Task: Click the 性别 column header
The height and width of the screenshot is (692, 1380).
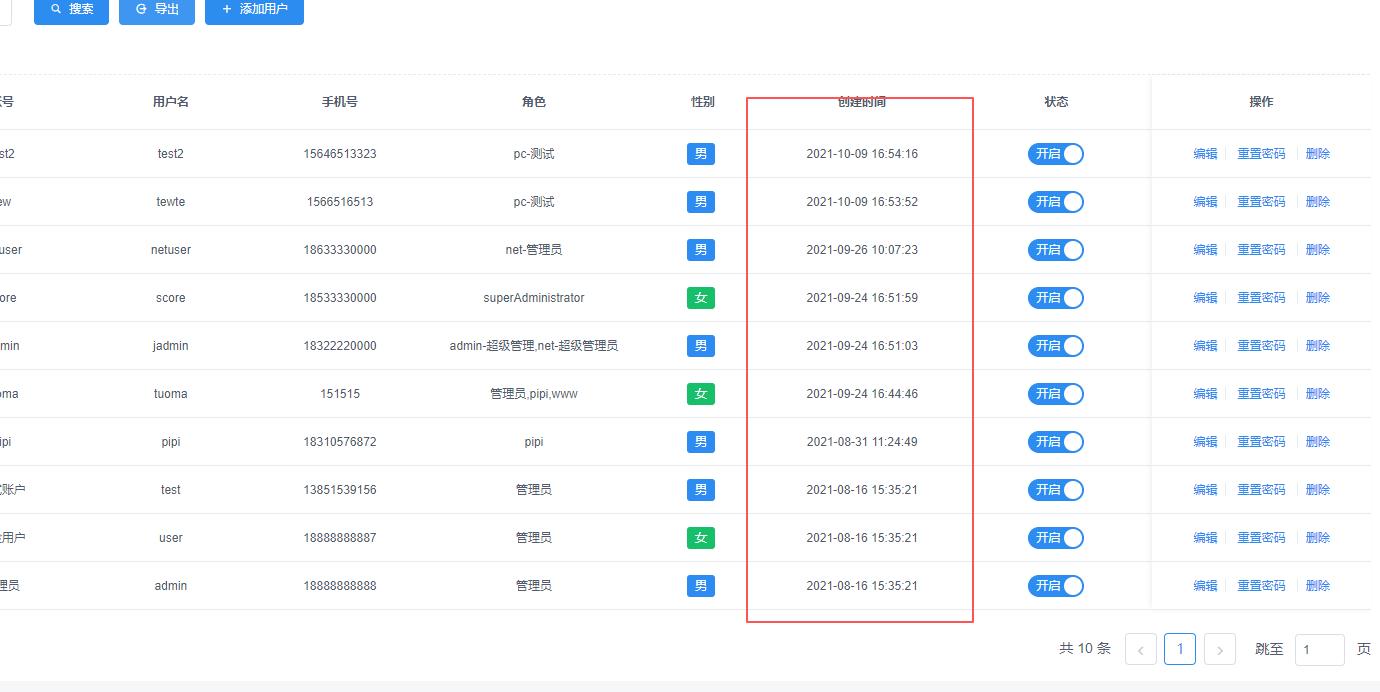Action: coord(703,102)
